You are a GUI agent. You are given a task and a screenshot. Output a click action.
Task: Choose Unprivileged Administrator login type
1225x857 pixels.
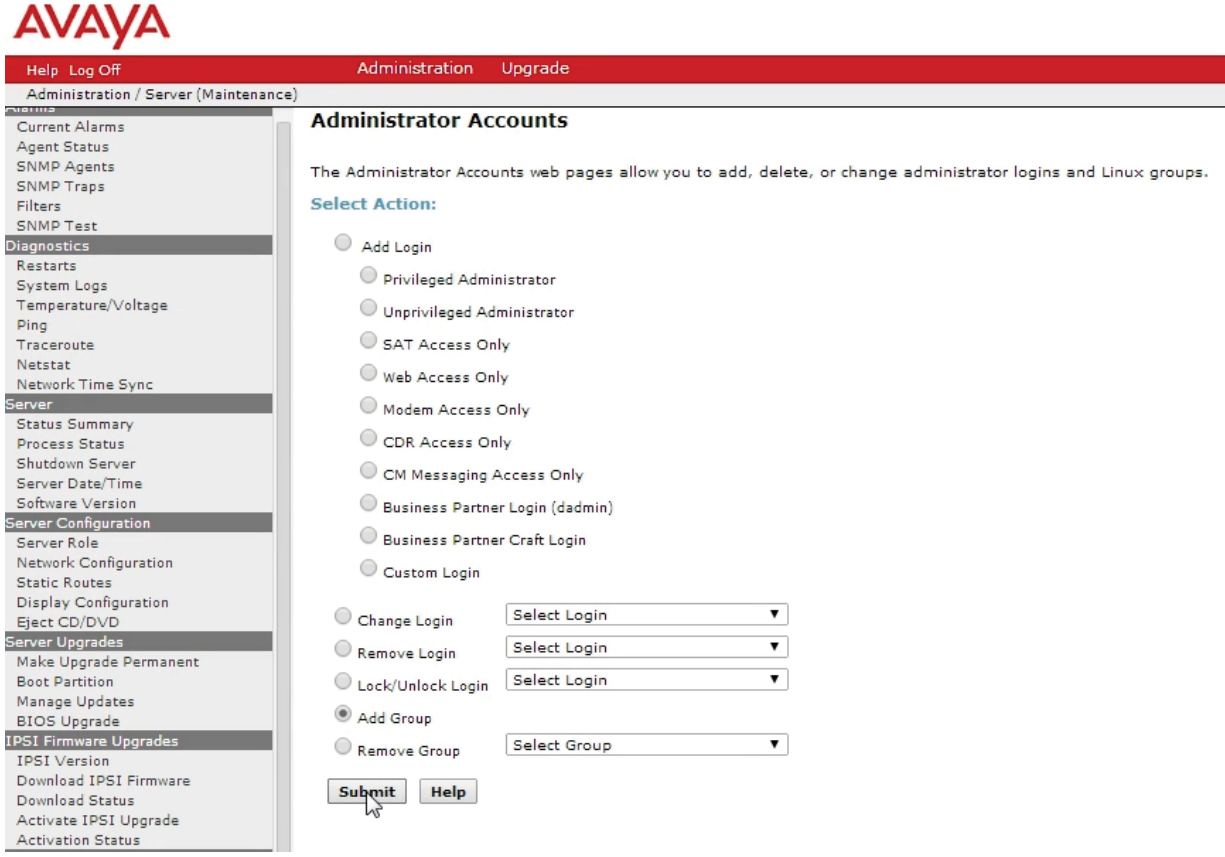click(x=368, y=308)
